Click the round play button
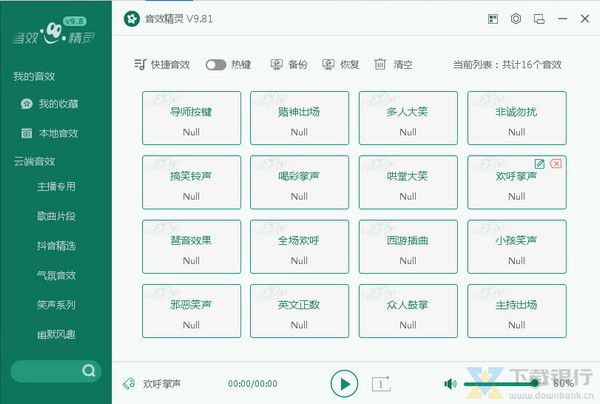This screenshot has height=404, width=600. coord(344,384)
